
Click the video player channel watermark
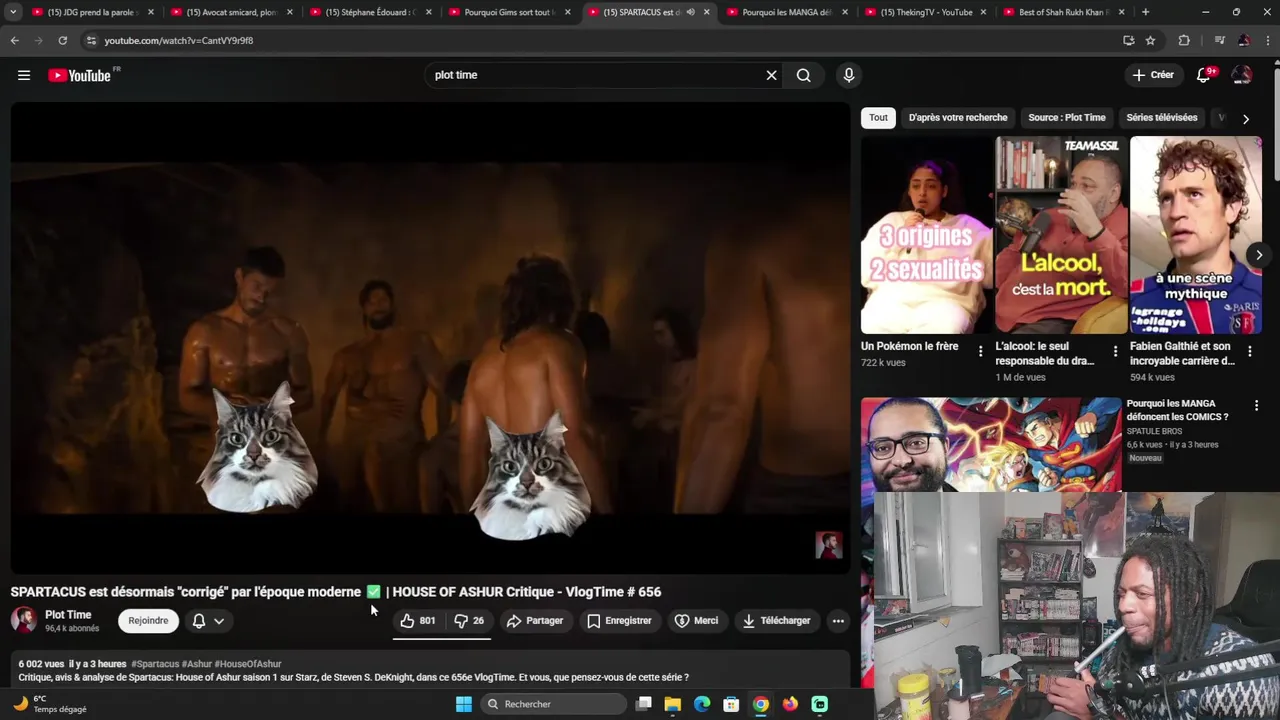tap(829, 545)
